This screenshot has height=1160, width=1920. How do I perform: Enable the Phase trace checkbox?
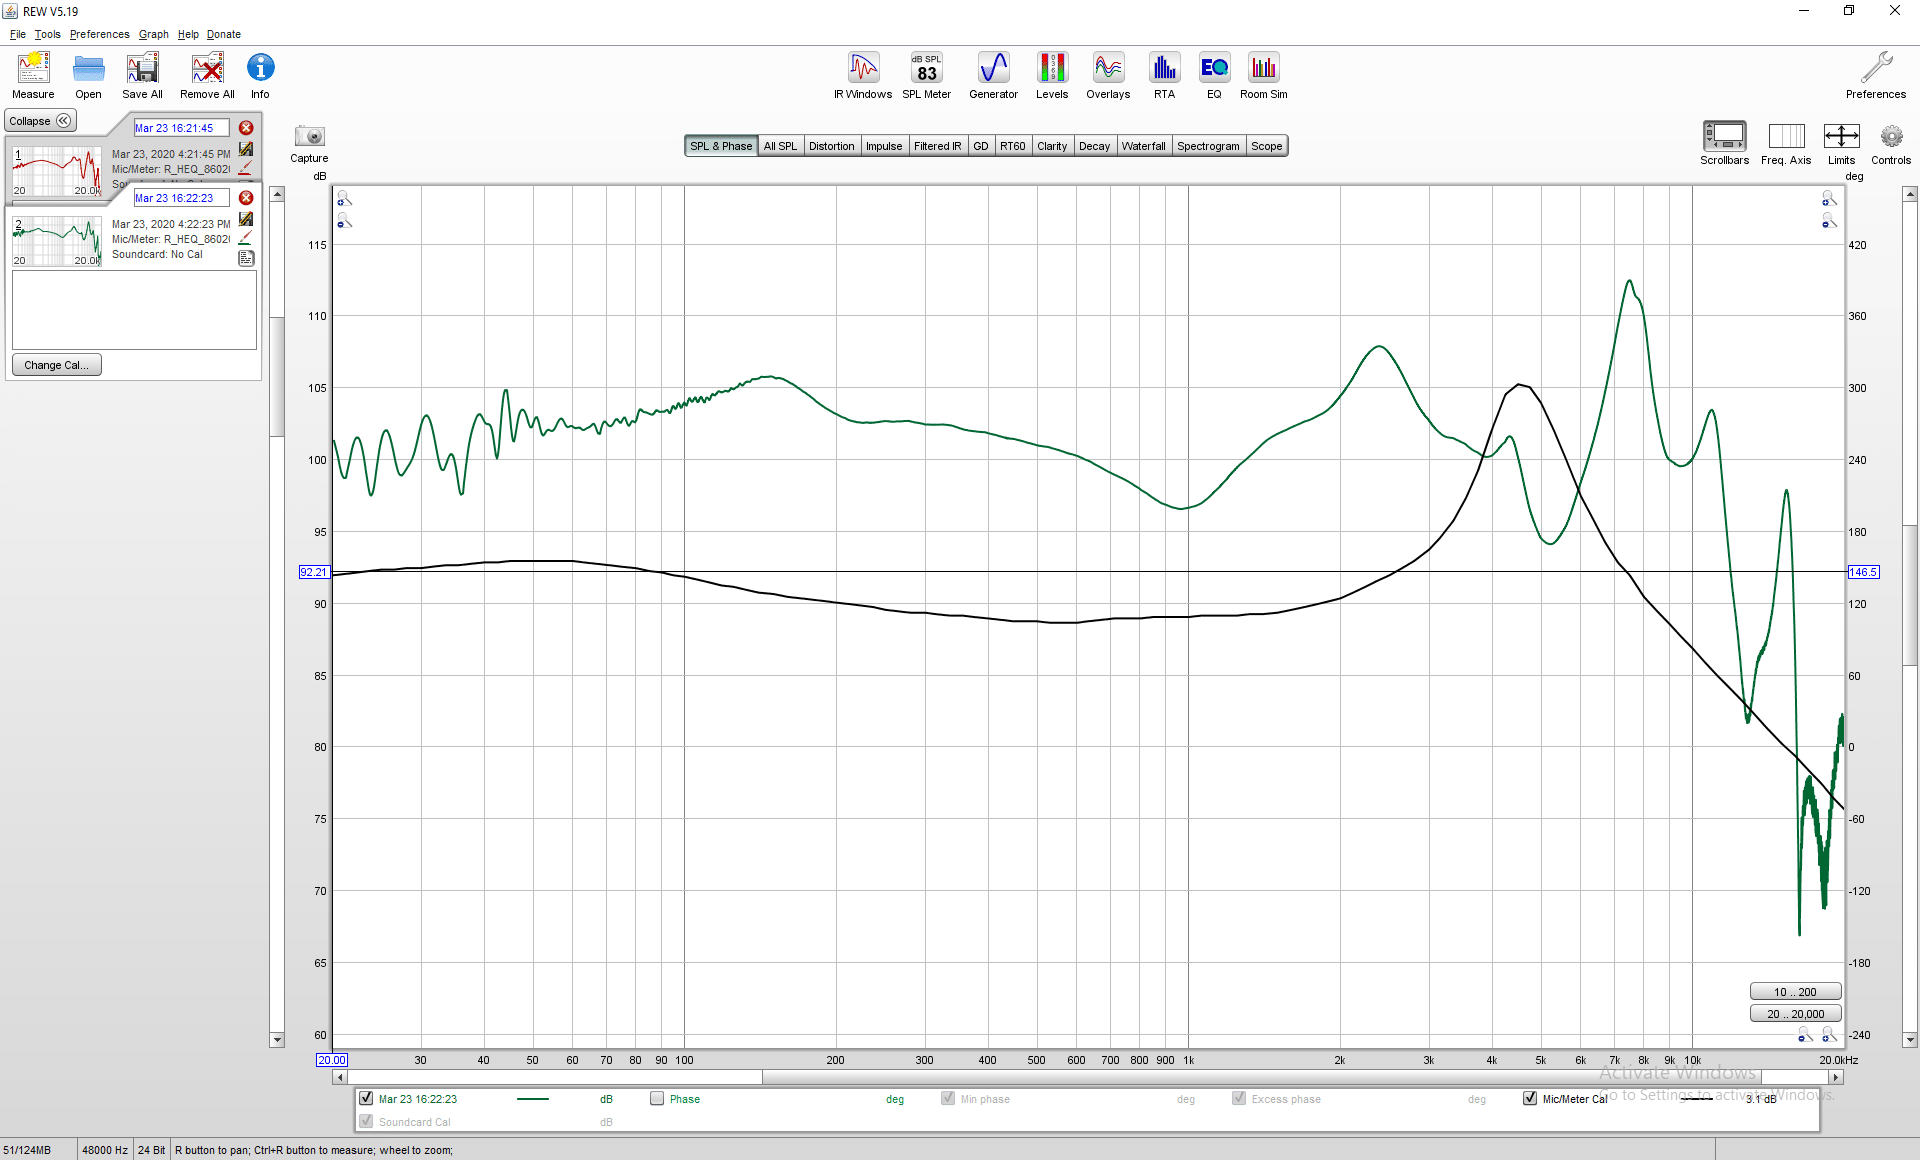pyautogui.click(x=657, y=1098)
